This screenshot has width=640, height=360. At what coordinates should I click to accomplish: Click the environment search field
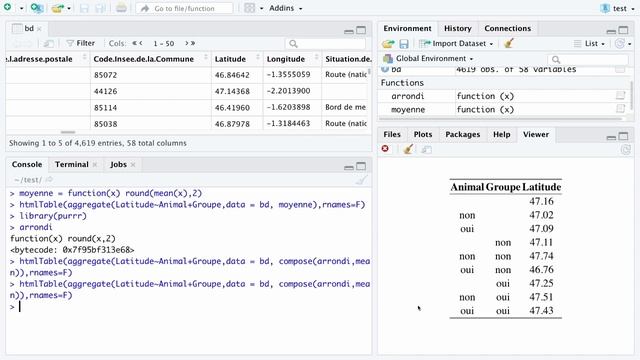(x=589, y=60)
